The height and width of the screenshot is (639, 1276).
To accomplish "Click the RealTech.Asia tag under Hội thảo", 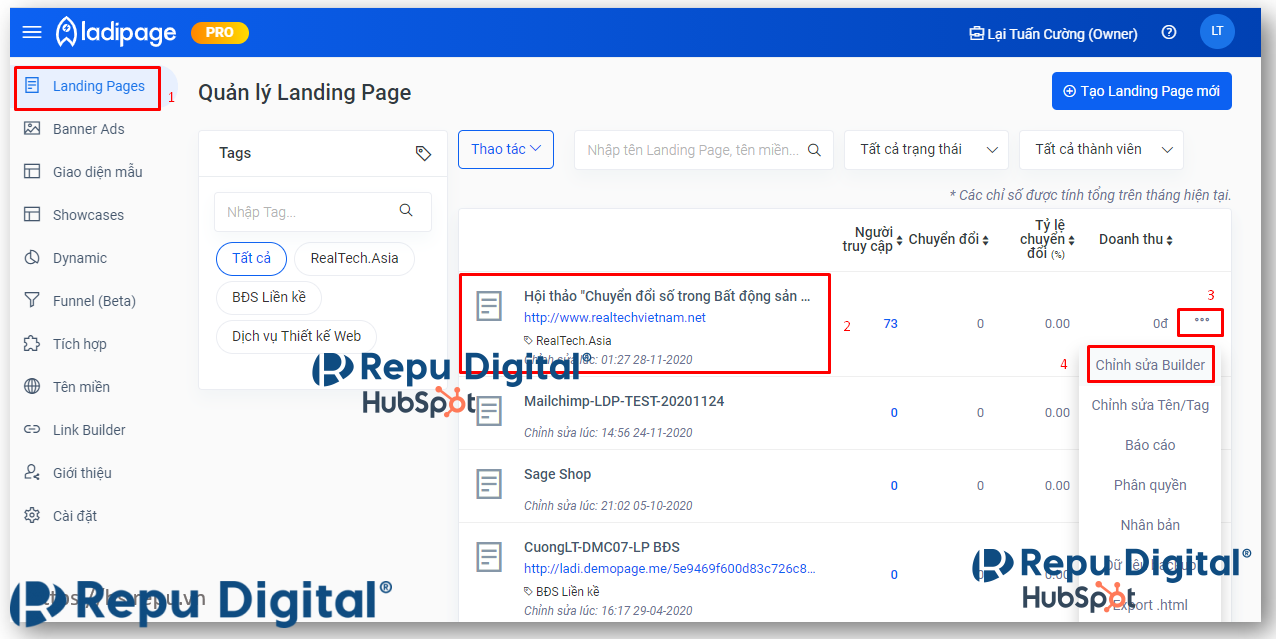I will (x=567, y=341).
